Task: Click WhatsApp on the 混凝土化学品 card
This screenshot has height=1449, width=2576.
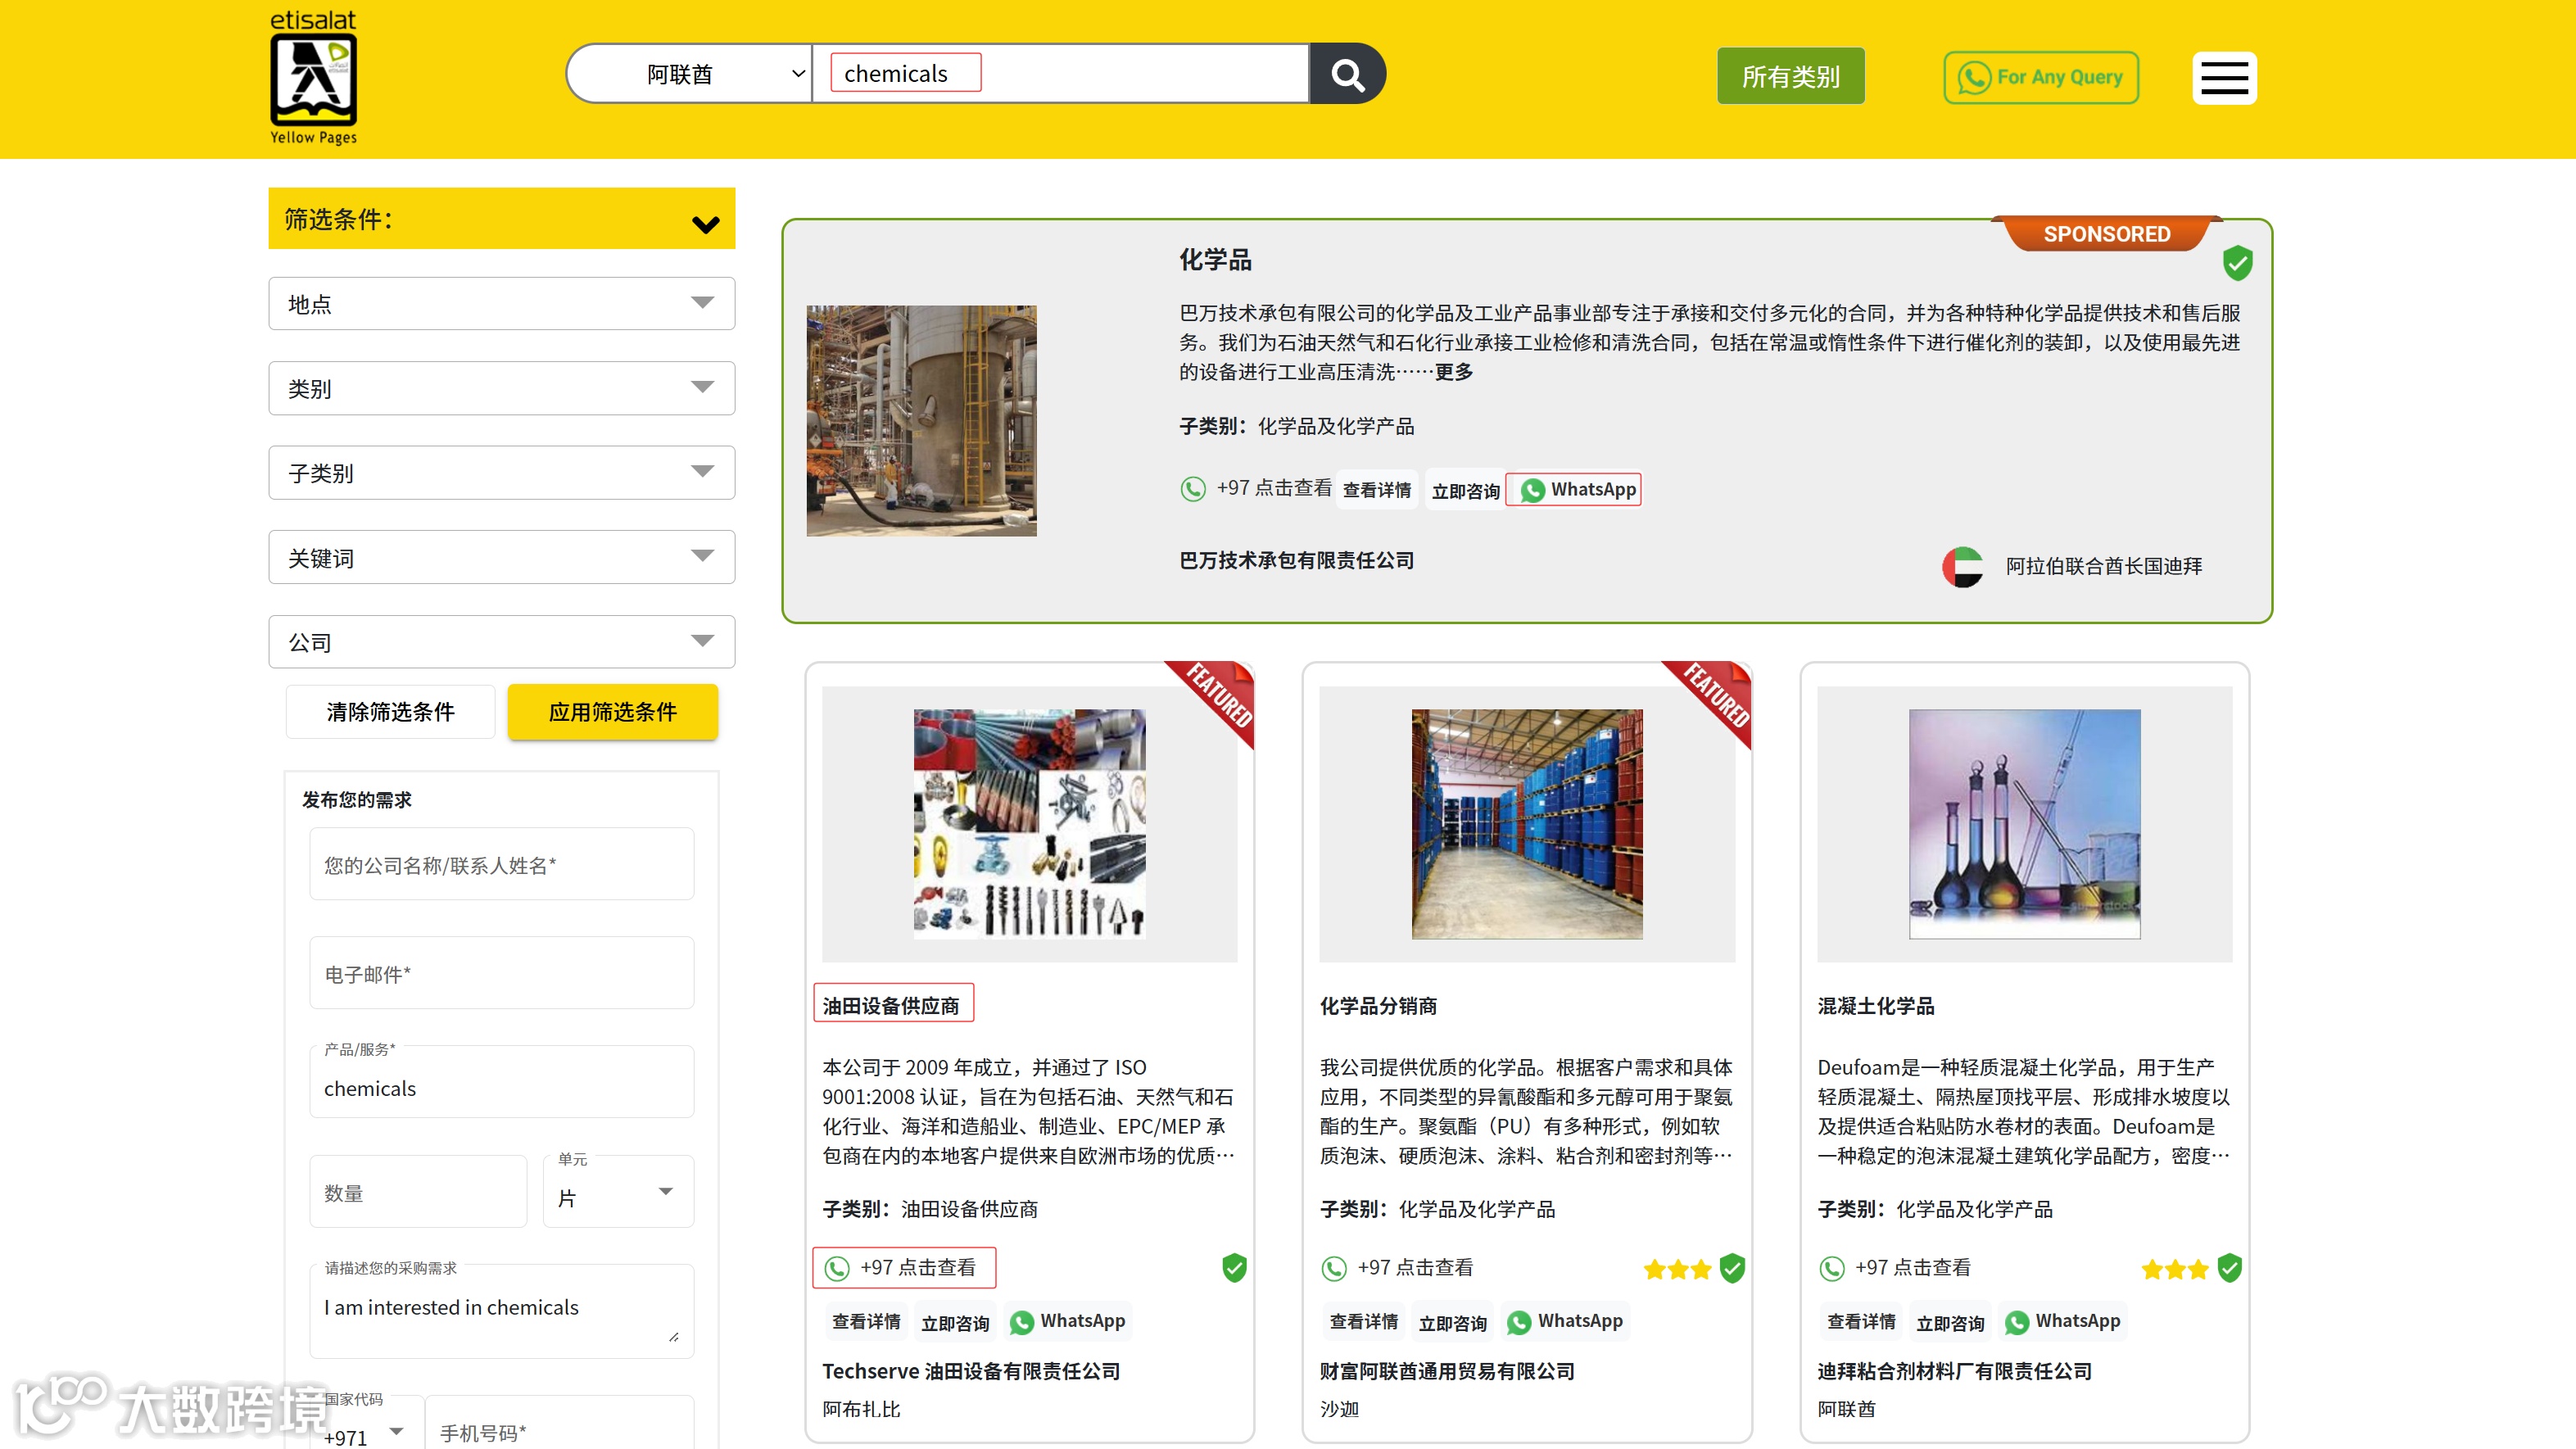Action: point(2062,1321)
